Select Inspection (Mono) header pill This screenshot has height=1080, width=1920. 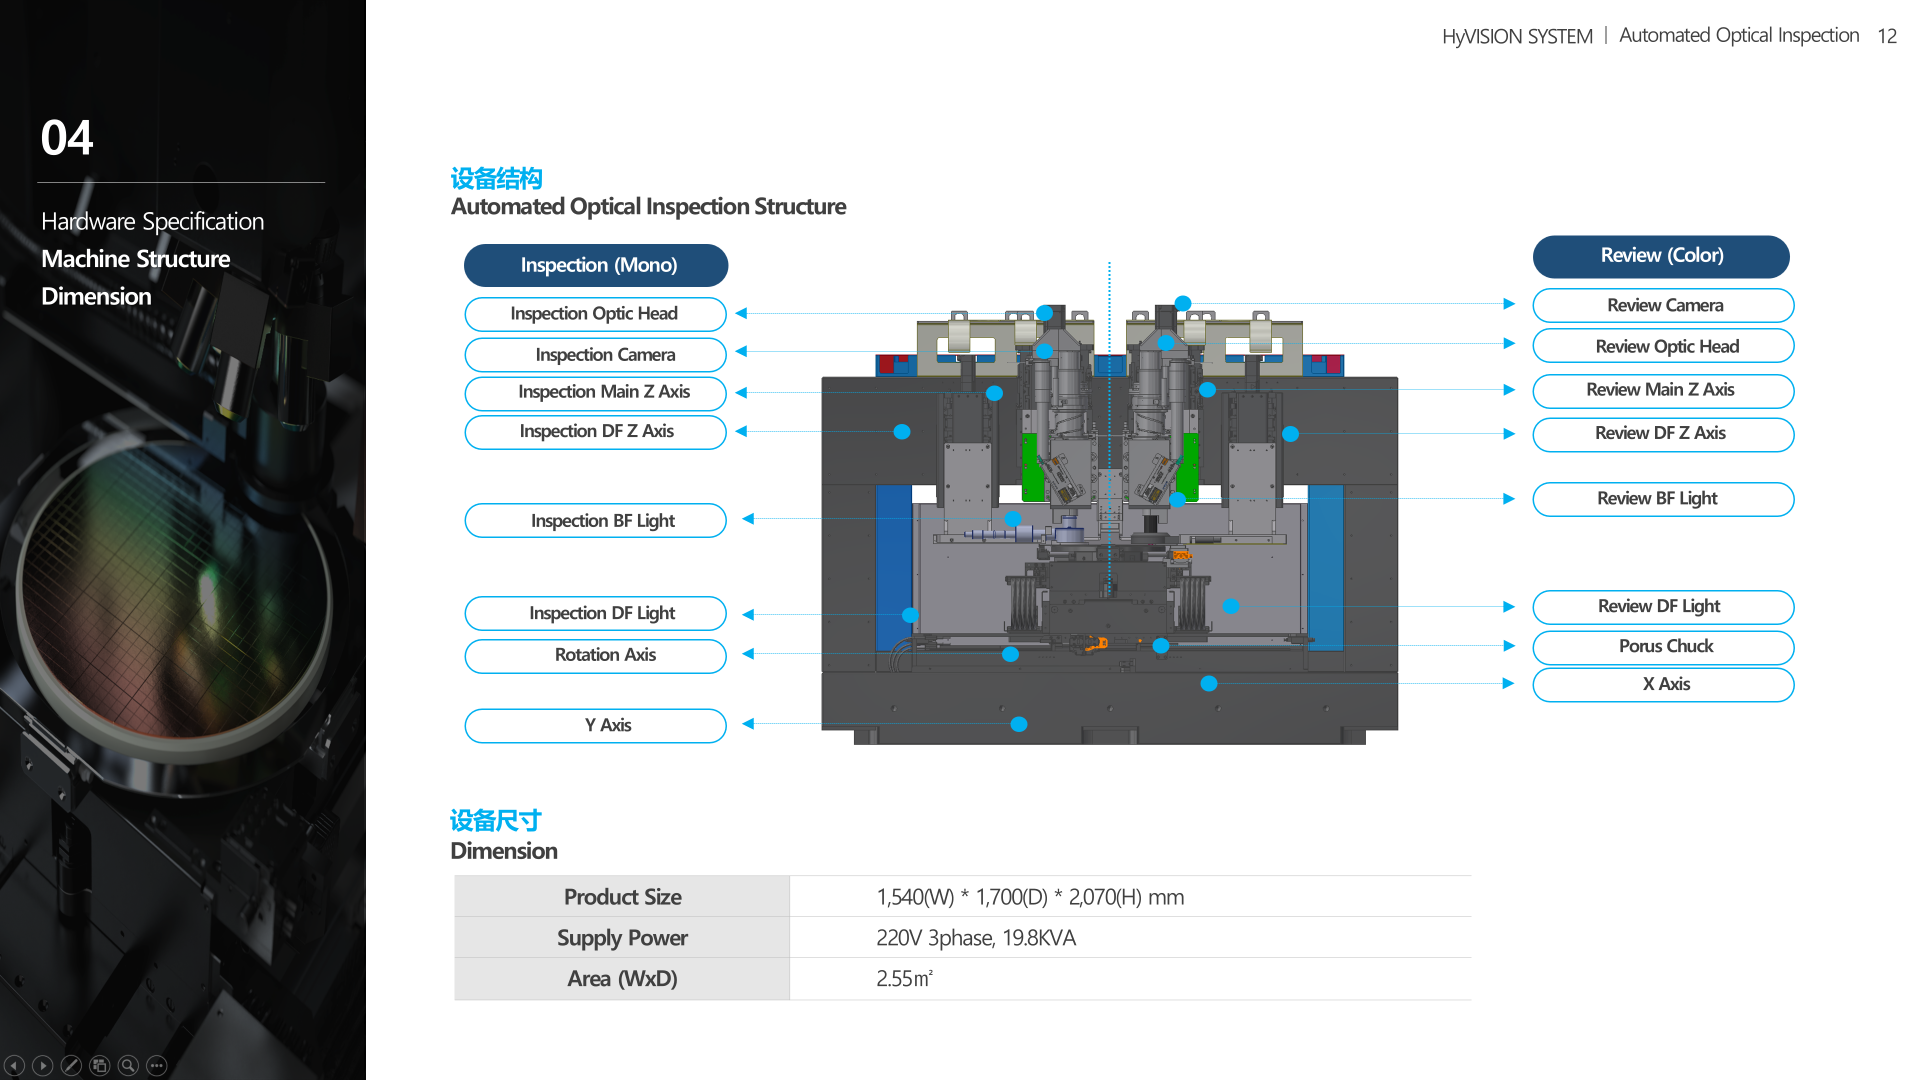point(596,265)
